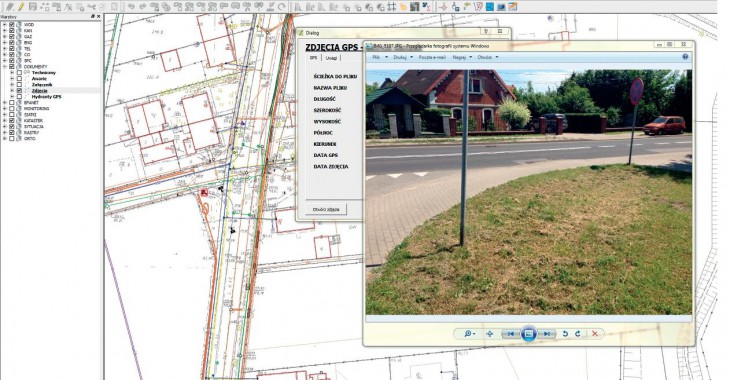Enable the Hydranty GPS layer checkbox

[x=19, y=96]
